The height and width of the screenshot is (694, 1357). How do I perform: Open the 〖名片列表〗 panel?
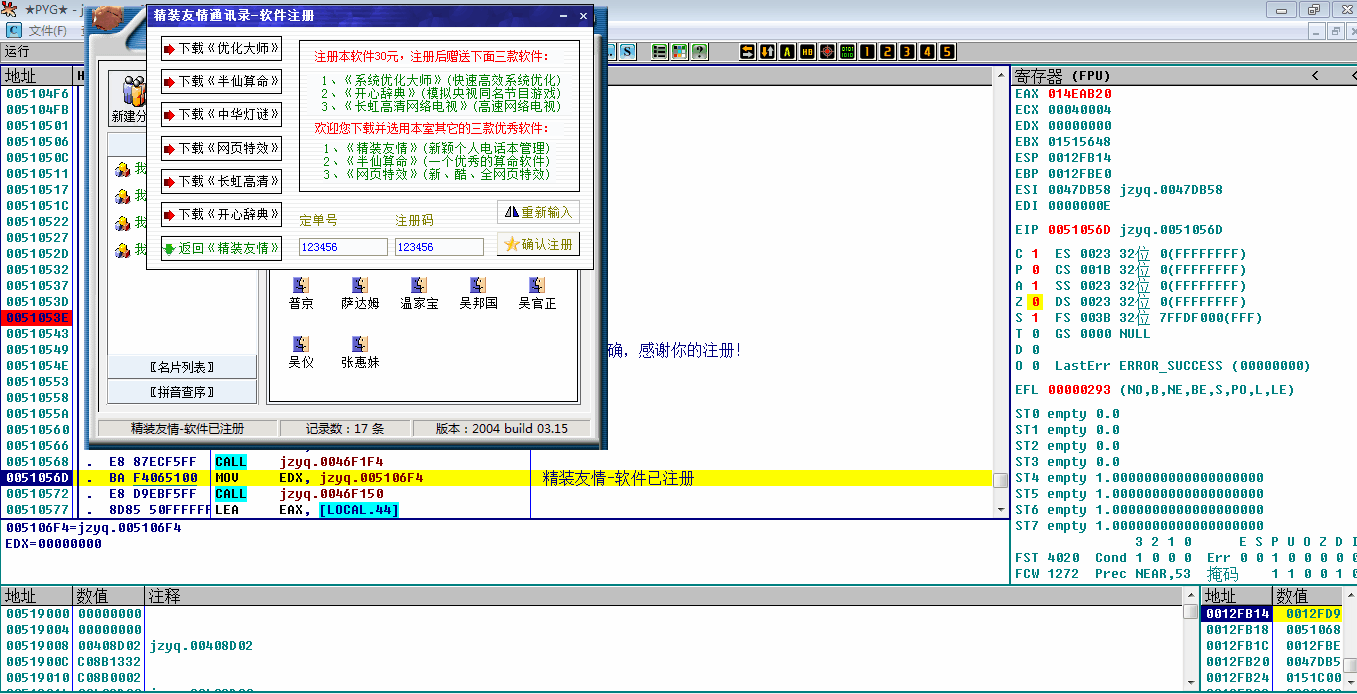pyautogui.click(x=182, y=367)
